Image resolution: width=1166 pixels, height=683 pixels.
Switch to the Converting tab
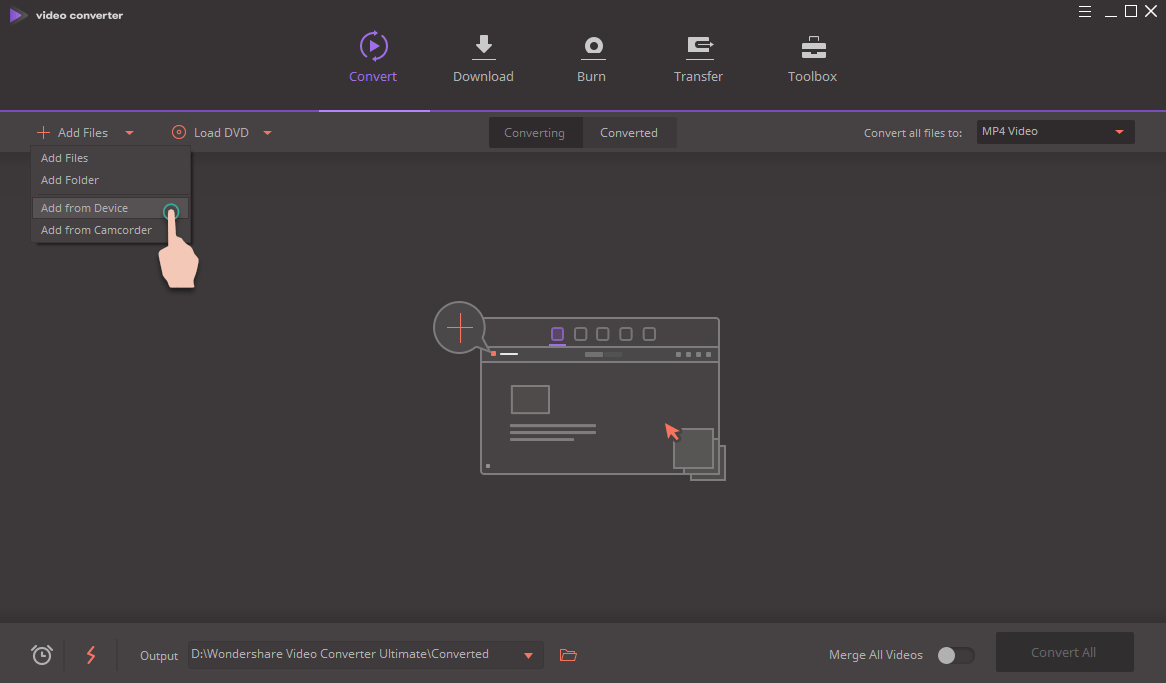tap(535, 132)
